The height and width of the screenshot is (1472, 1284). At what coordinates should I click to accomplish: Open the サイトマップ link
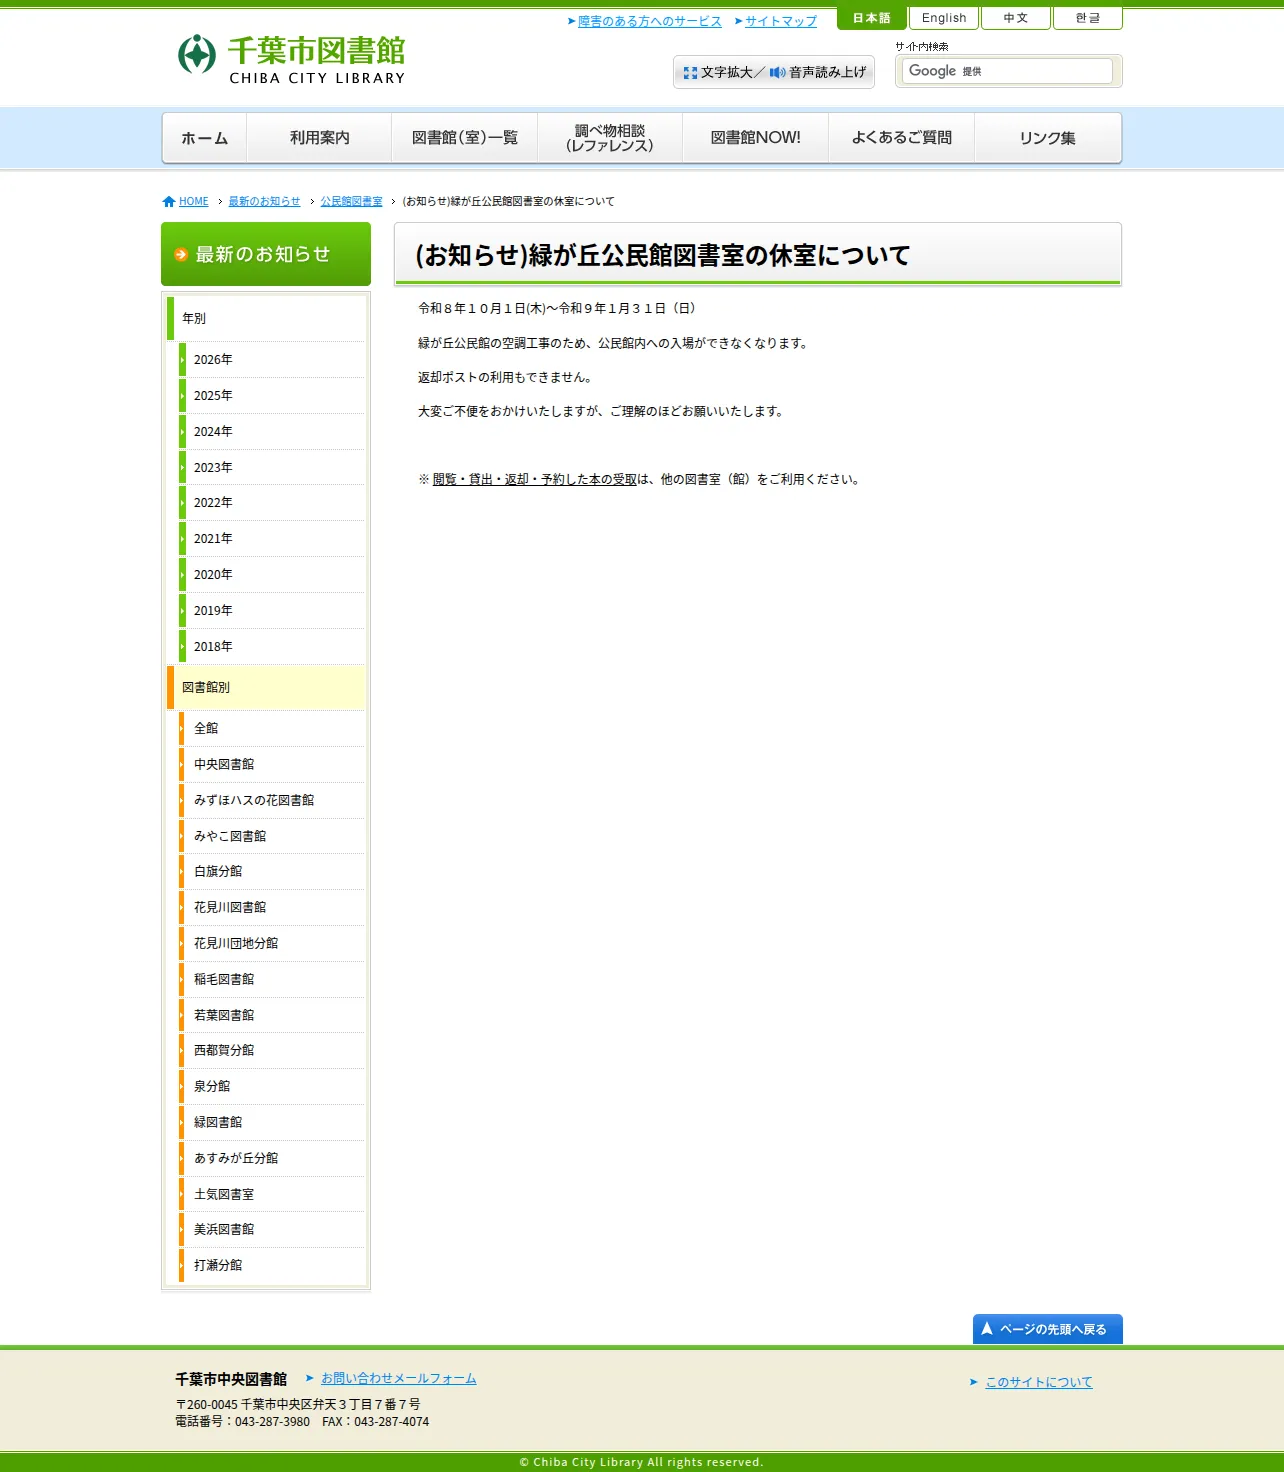click(781, 21)
